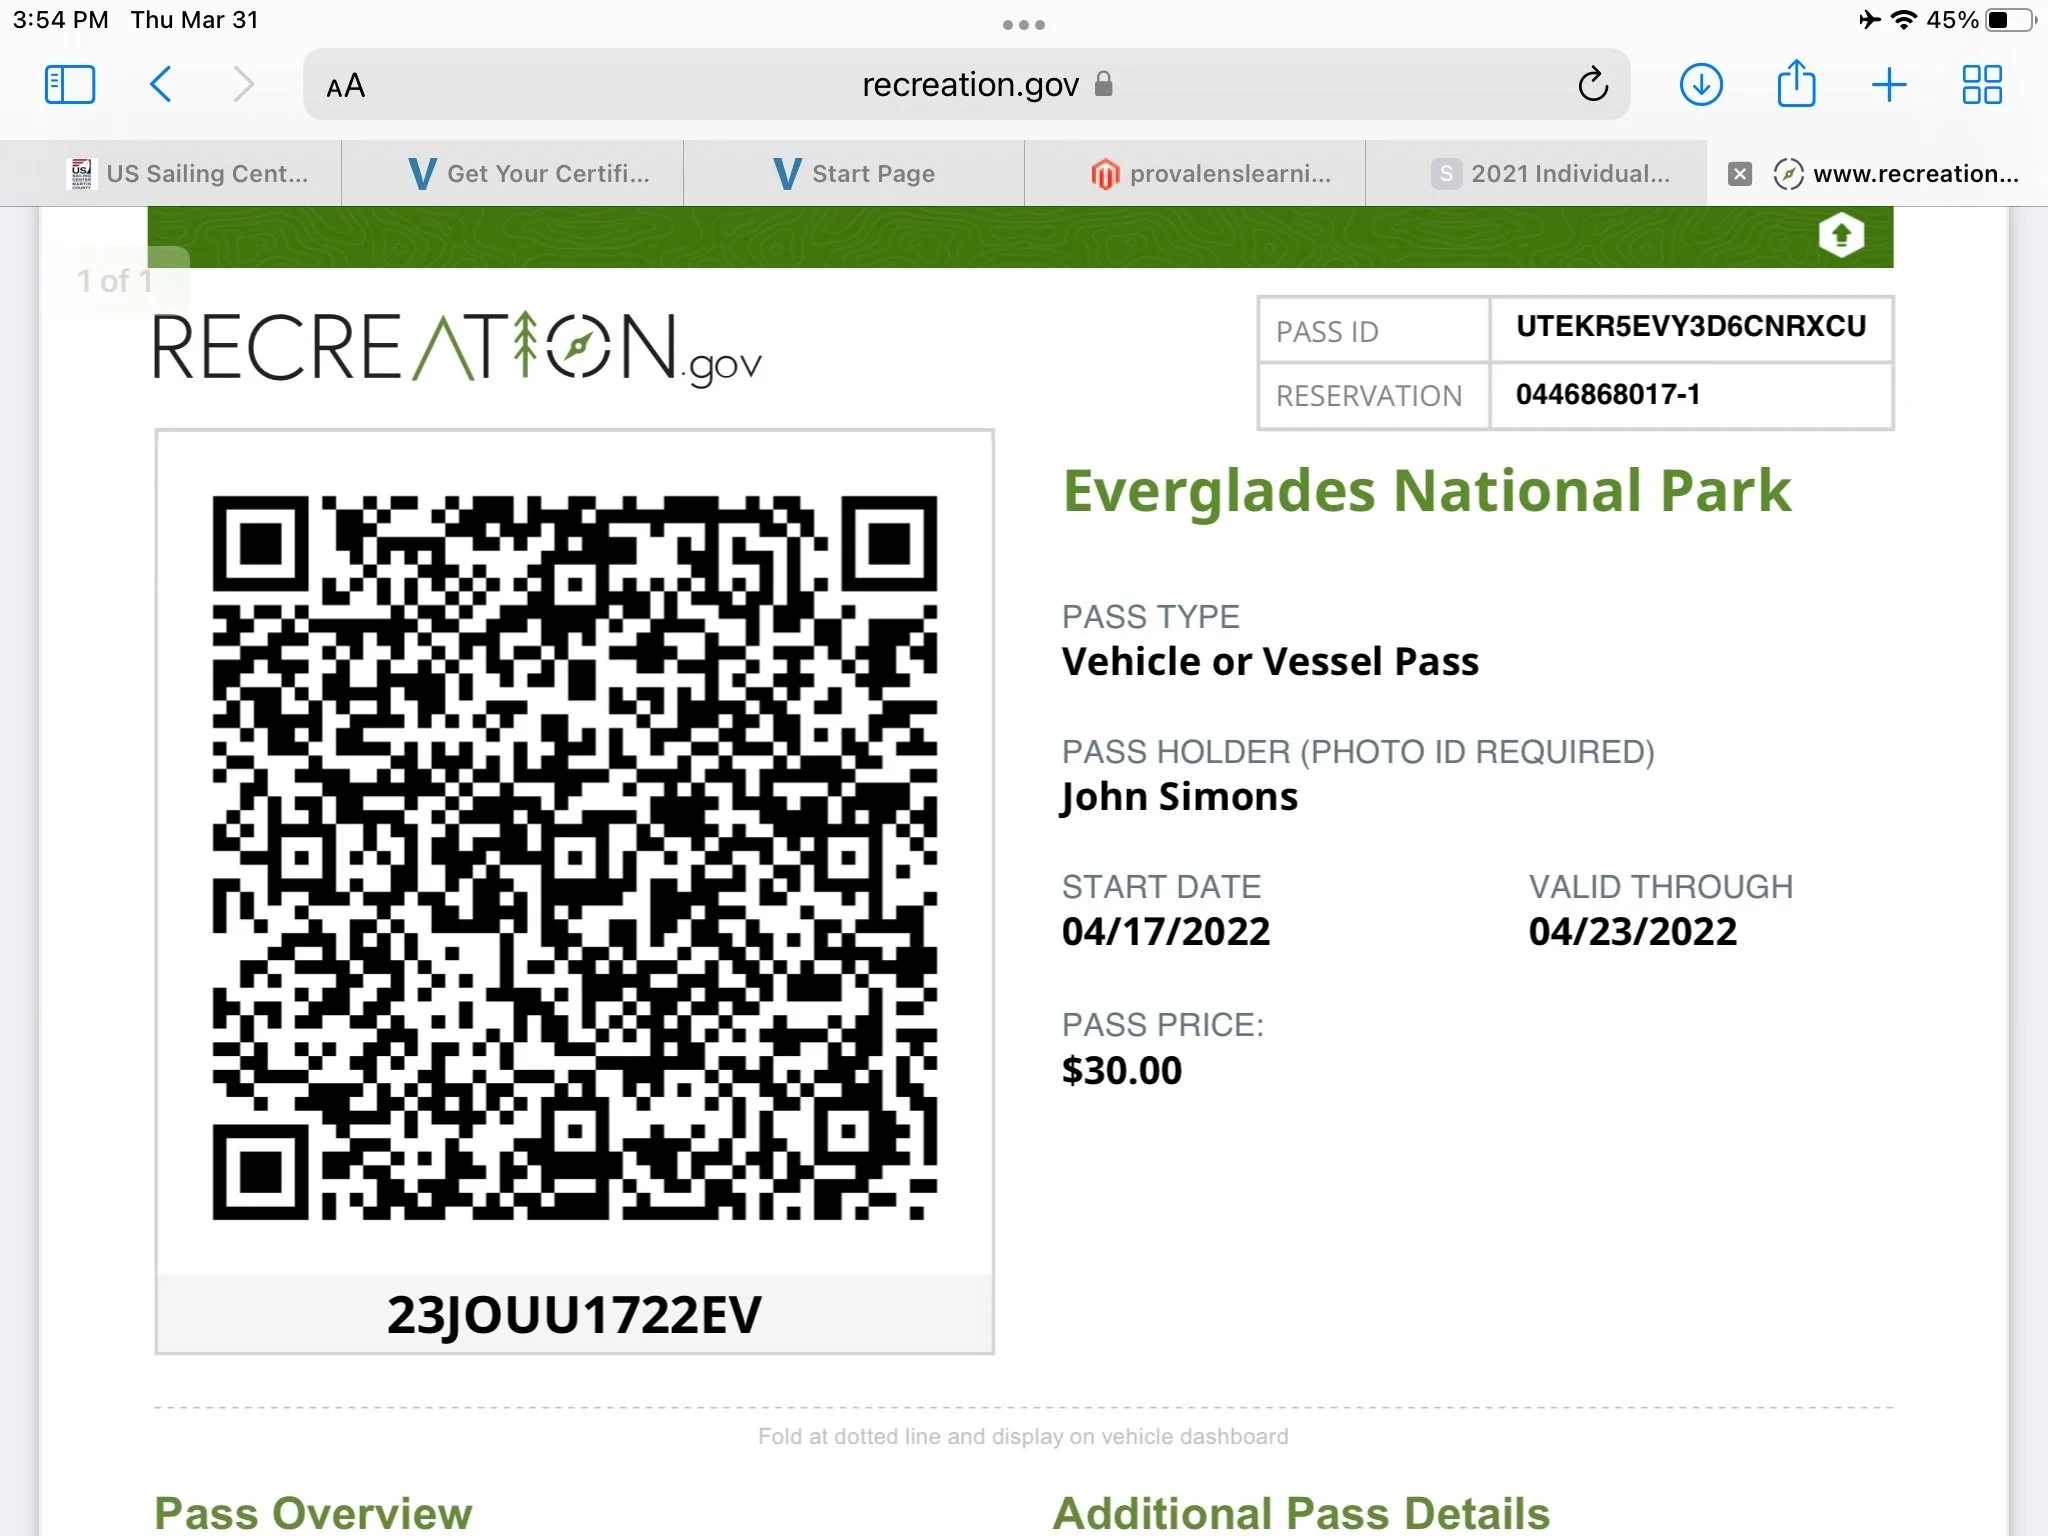Open the Safari downloads list
Screen dimensions: 2048x1536
pos(1700,85)
